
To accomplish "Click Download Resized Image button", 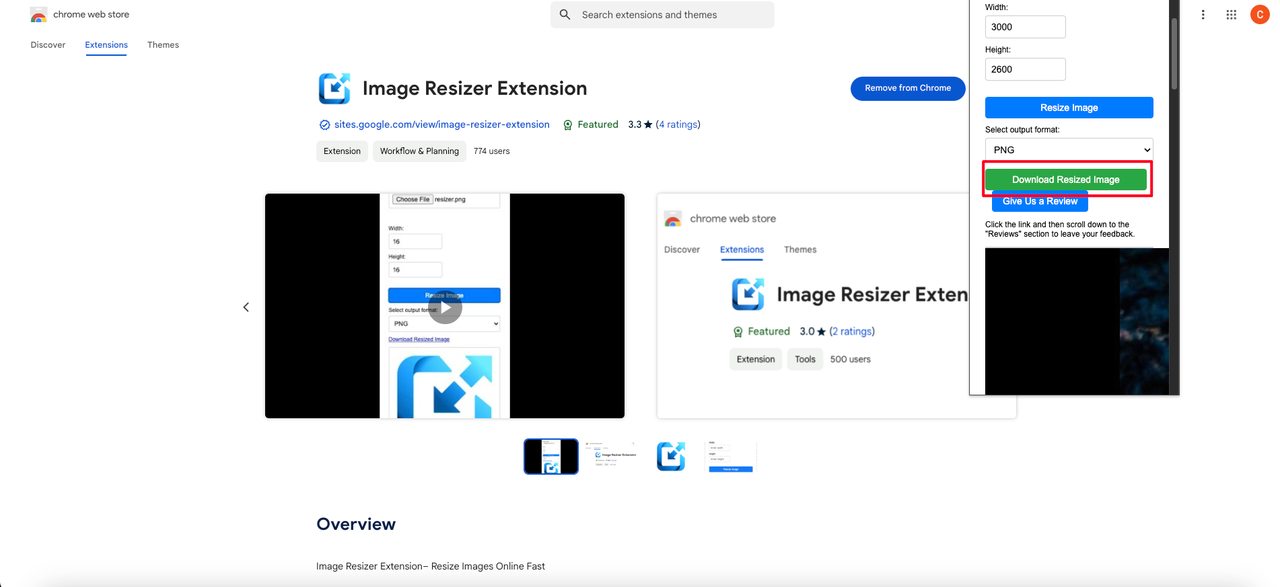I will pyautogui.click(x=1066, y=179).
